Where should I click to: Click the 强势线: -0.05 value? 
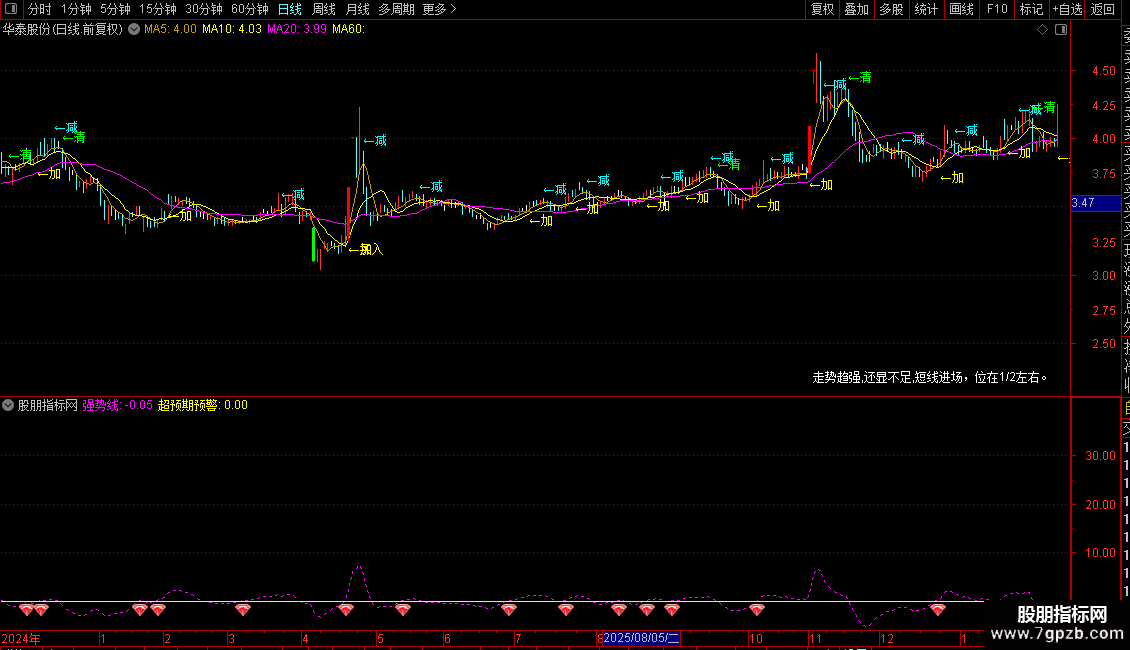pyautogui.click(x=117, y=405)
